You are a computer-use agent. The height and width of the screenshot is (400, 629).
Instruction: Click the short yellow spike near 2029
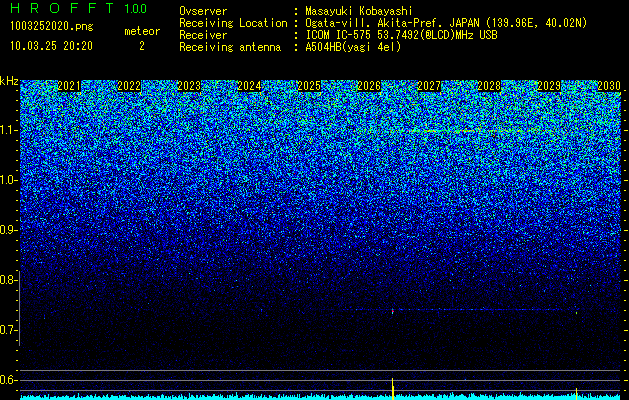click(x=576, y=393)
